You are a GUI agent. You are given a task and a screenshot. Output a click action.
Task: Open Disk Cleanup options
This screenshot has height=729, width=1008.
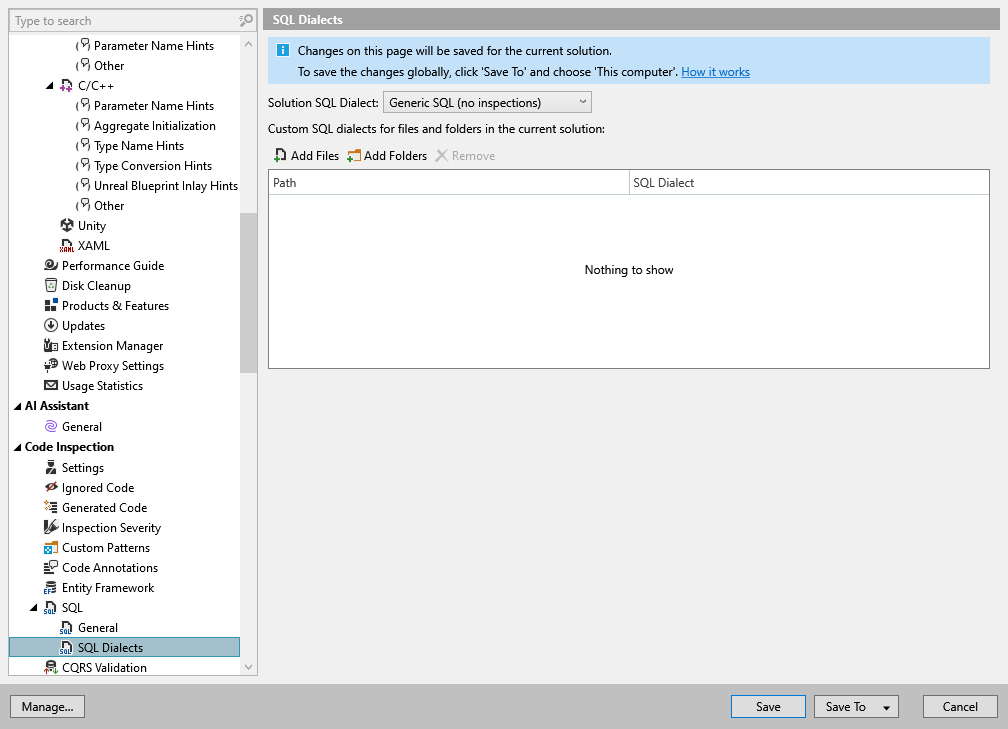coord(96,285)
